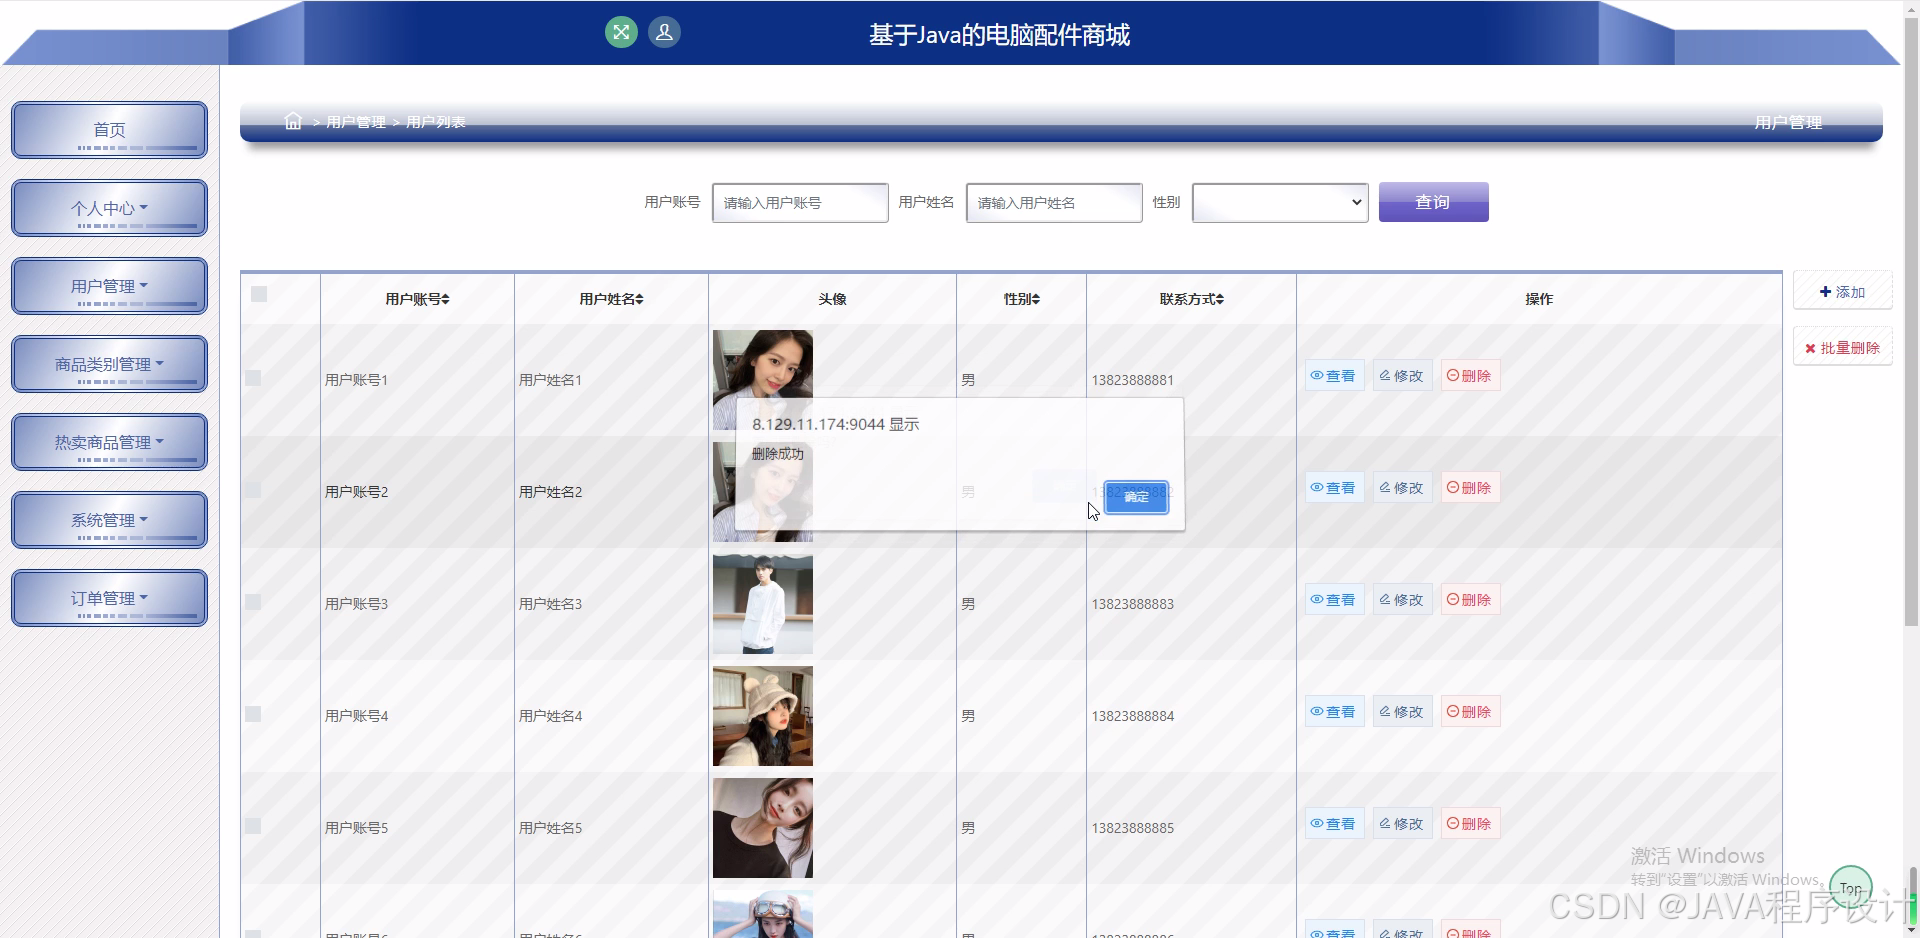1920x938 pixels.
Task: Go to home via breadcrumb house icon
Action: point(293,121)
